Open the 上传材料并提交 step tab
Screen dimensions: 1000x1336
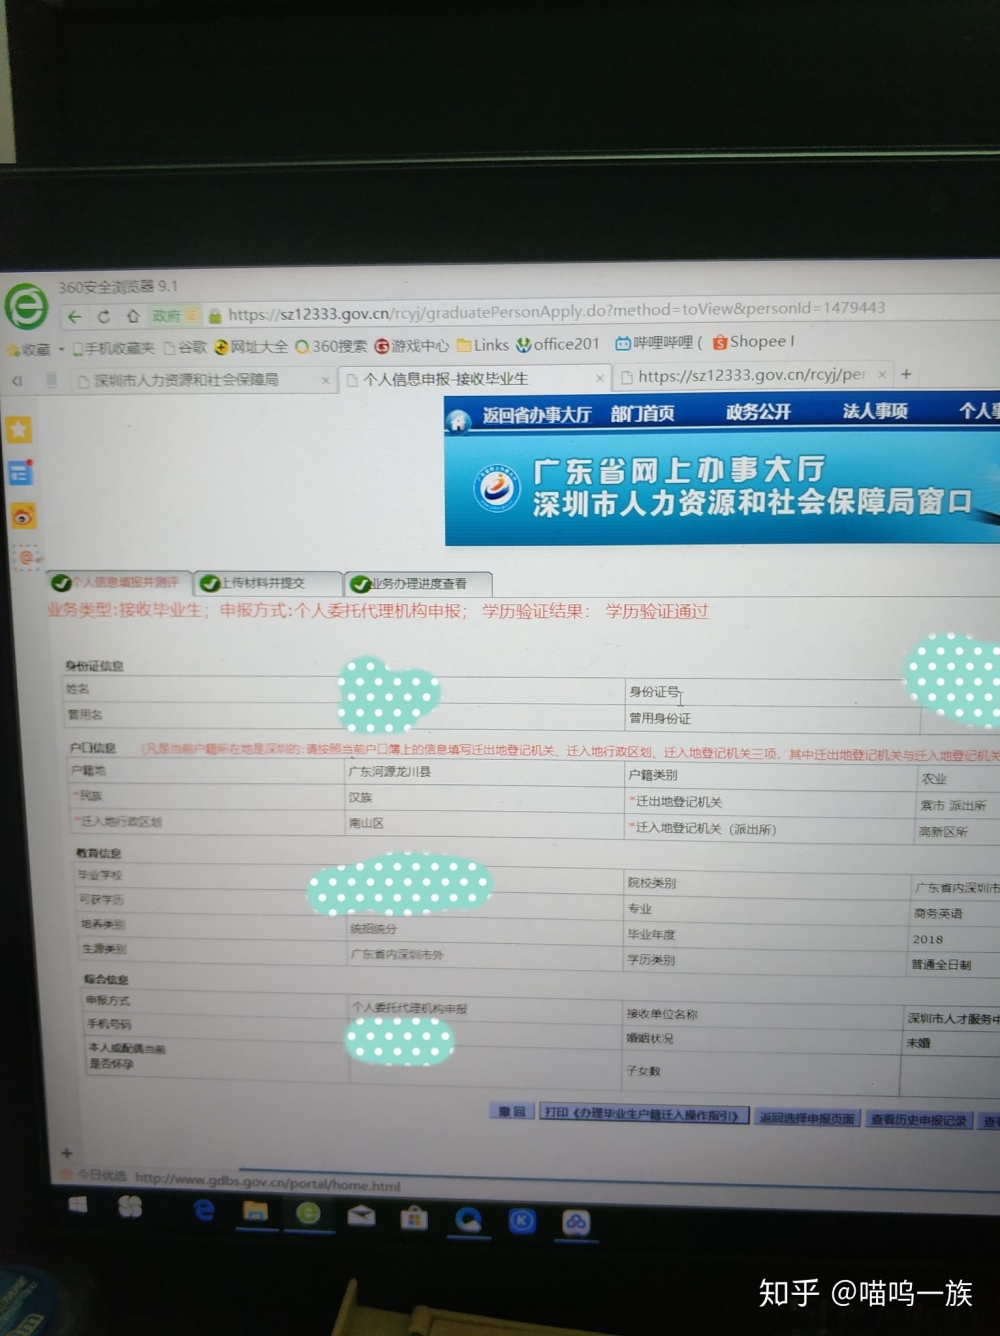[267, 583]
